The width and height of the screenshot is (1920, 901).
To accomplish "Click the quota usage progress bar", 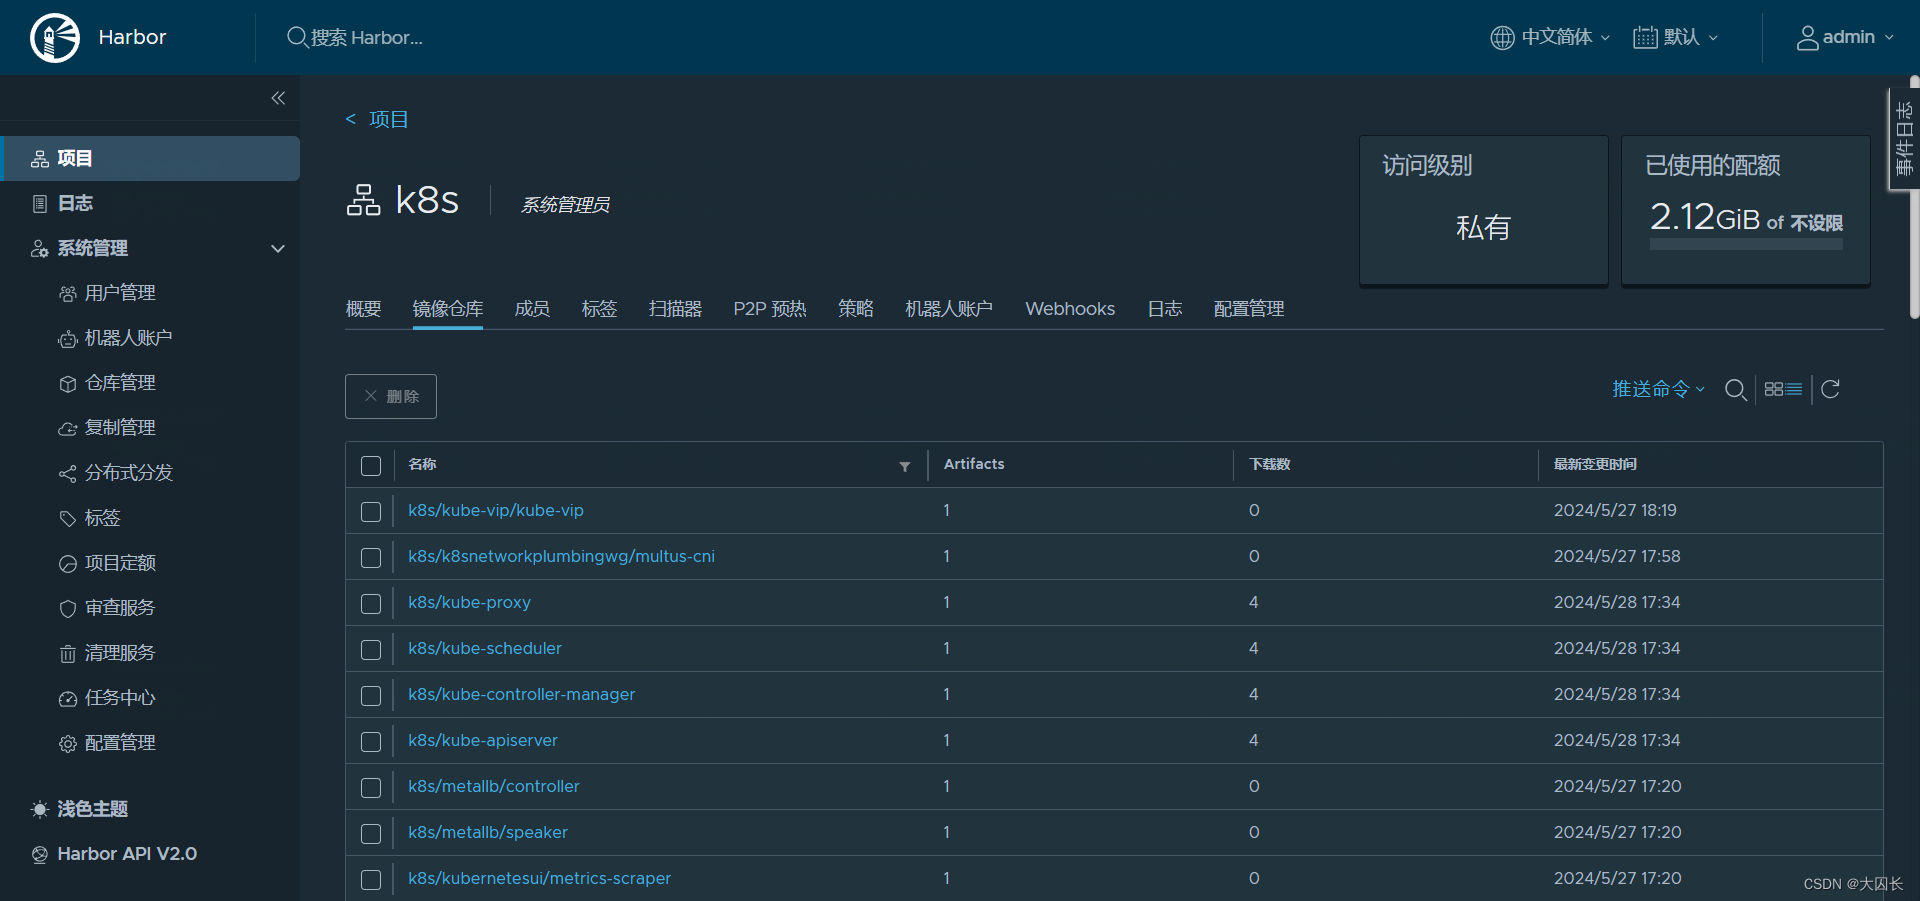I will 1746,244.
